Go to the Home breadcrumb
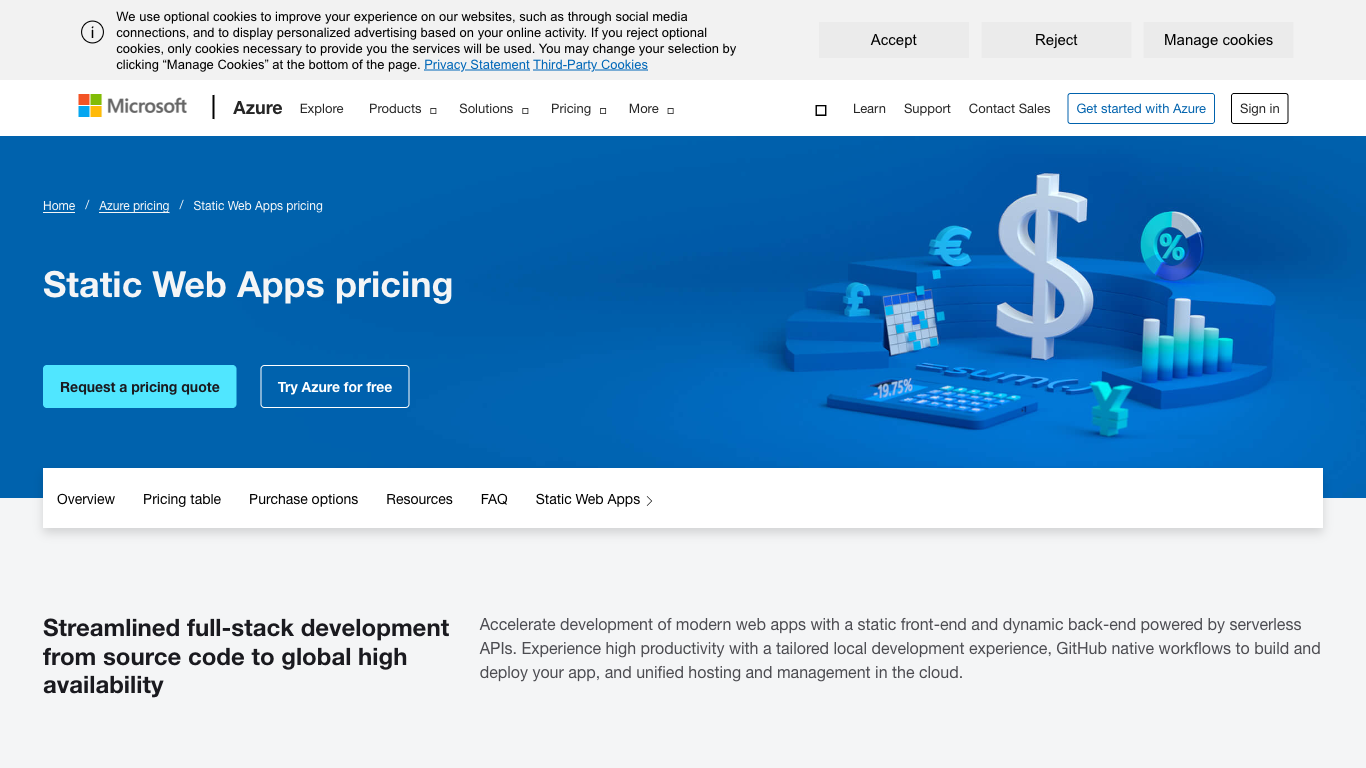1366x768 pixels. pyautogui.click(x=59, y=206)
